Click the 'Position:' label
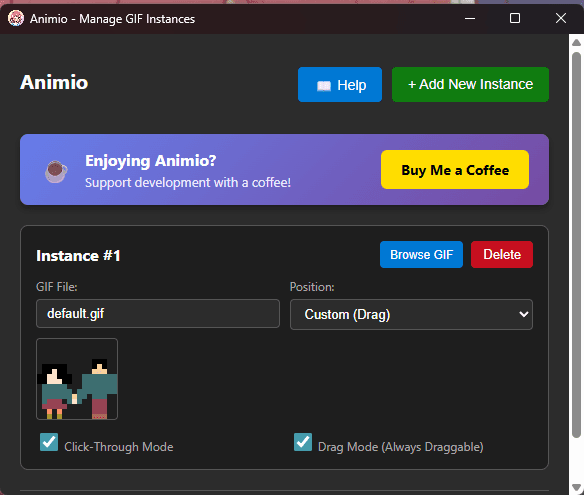 click(x=312, y=287)
